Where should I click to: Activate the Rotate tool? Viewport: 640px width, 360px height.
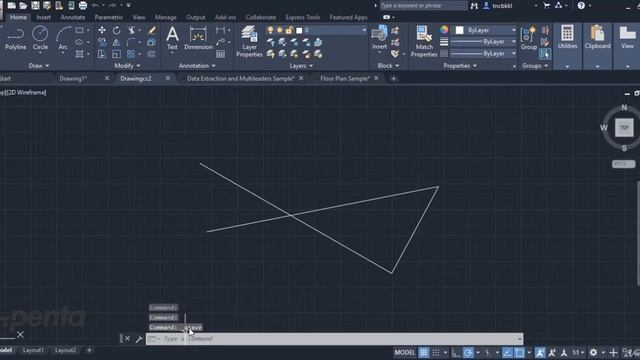116,30
